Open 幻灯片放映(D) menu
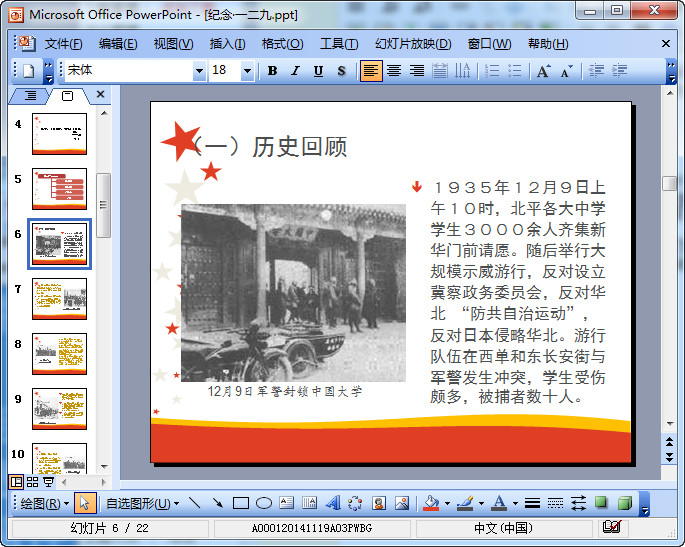The width and height of the screenshot is (685, 547). click(x=413, y=44)
